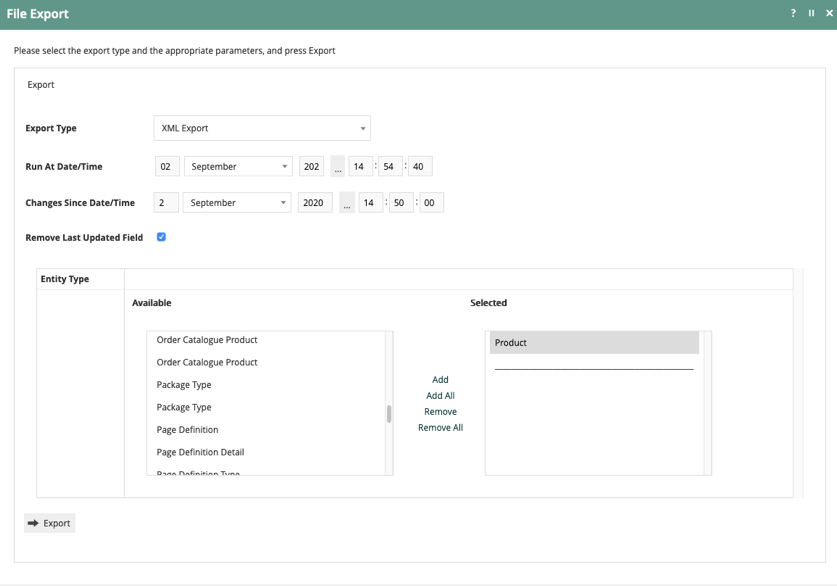
Task: Select Page Definition in Available list
Action: click(187, 430)
